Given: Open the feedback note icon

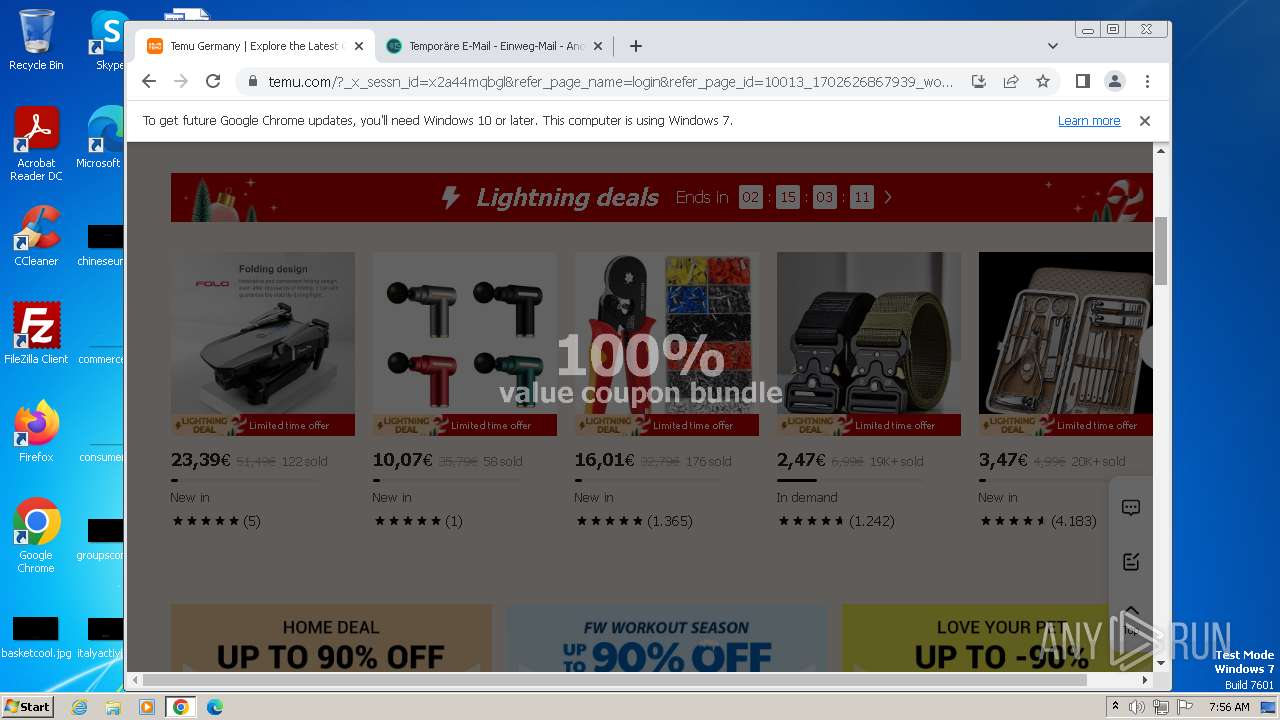Looking at the screenshot, I should (1131, 562).
